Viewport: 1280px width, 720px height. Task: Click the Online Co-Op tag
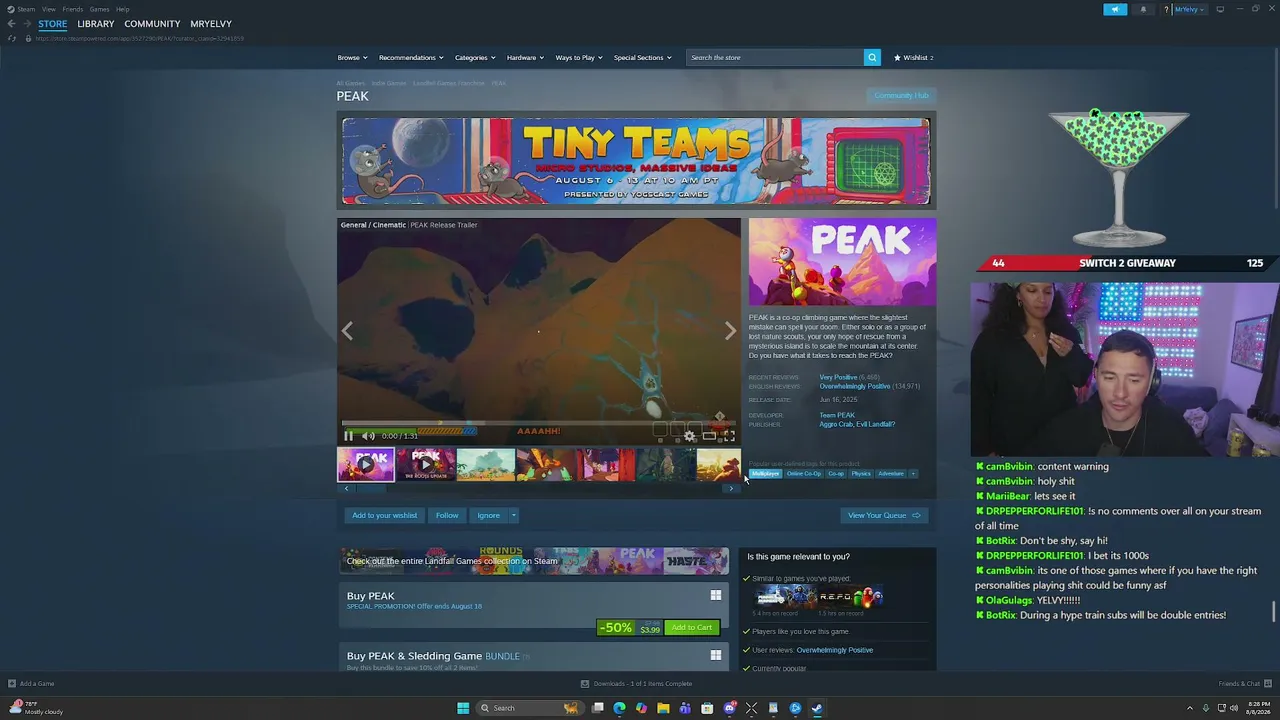point(804,474)
